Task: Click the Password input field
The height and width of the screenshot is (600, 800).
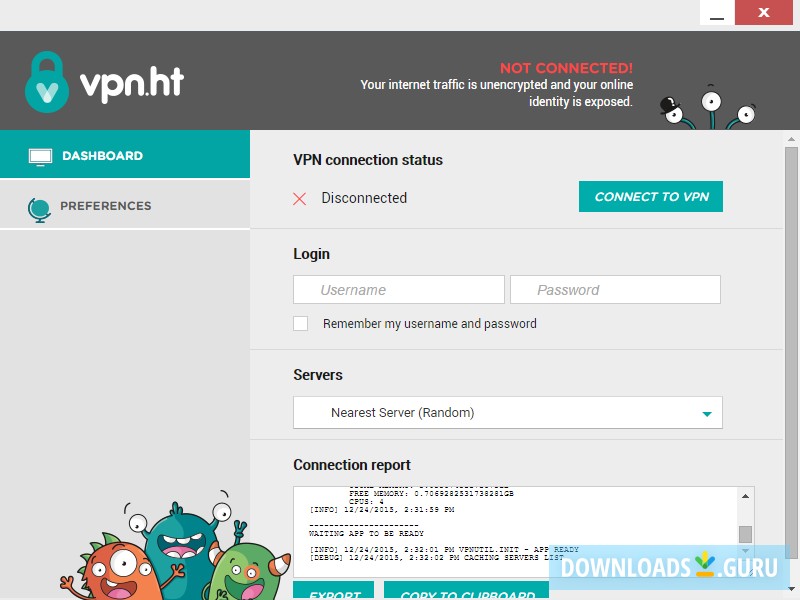Action: tap(615, 289)
